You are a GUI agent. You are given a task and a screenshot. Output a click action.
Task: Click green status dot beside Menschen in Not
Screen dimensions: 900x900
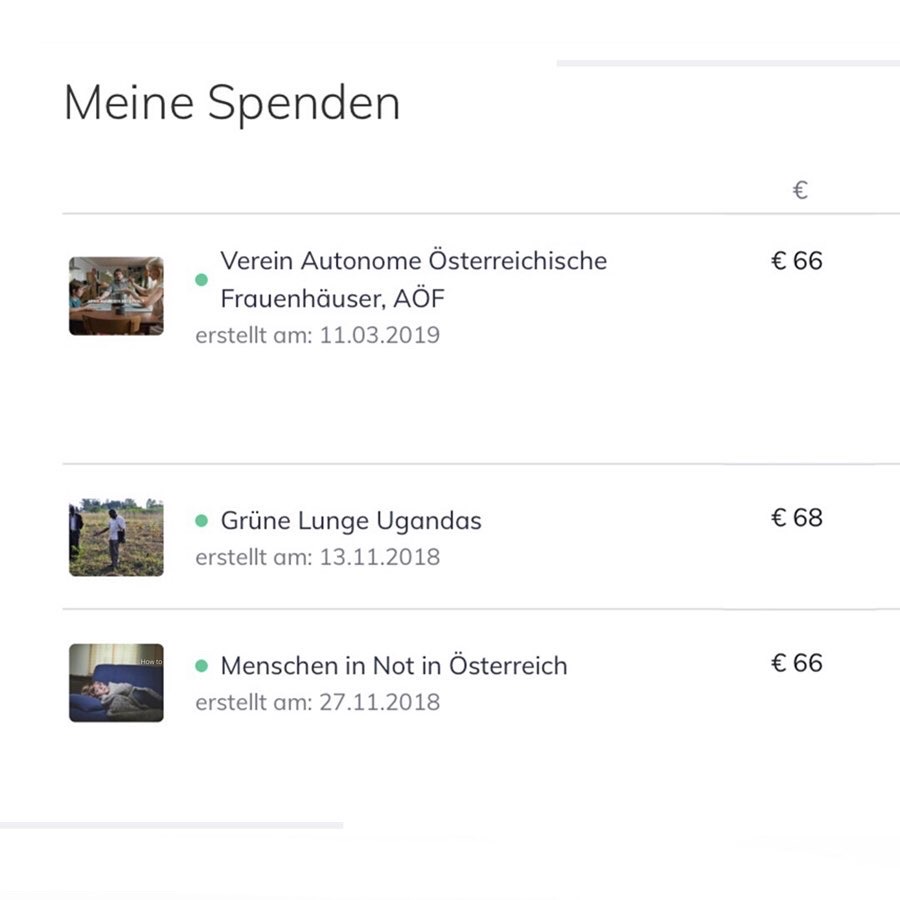(201, 666)
